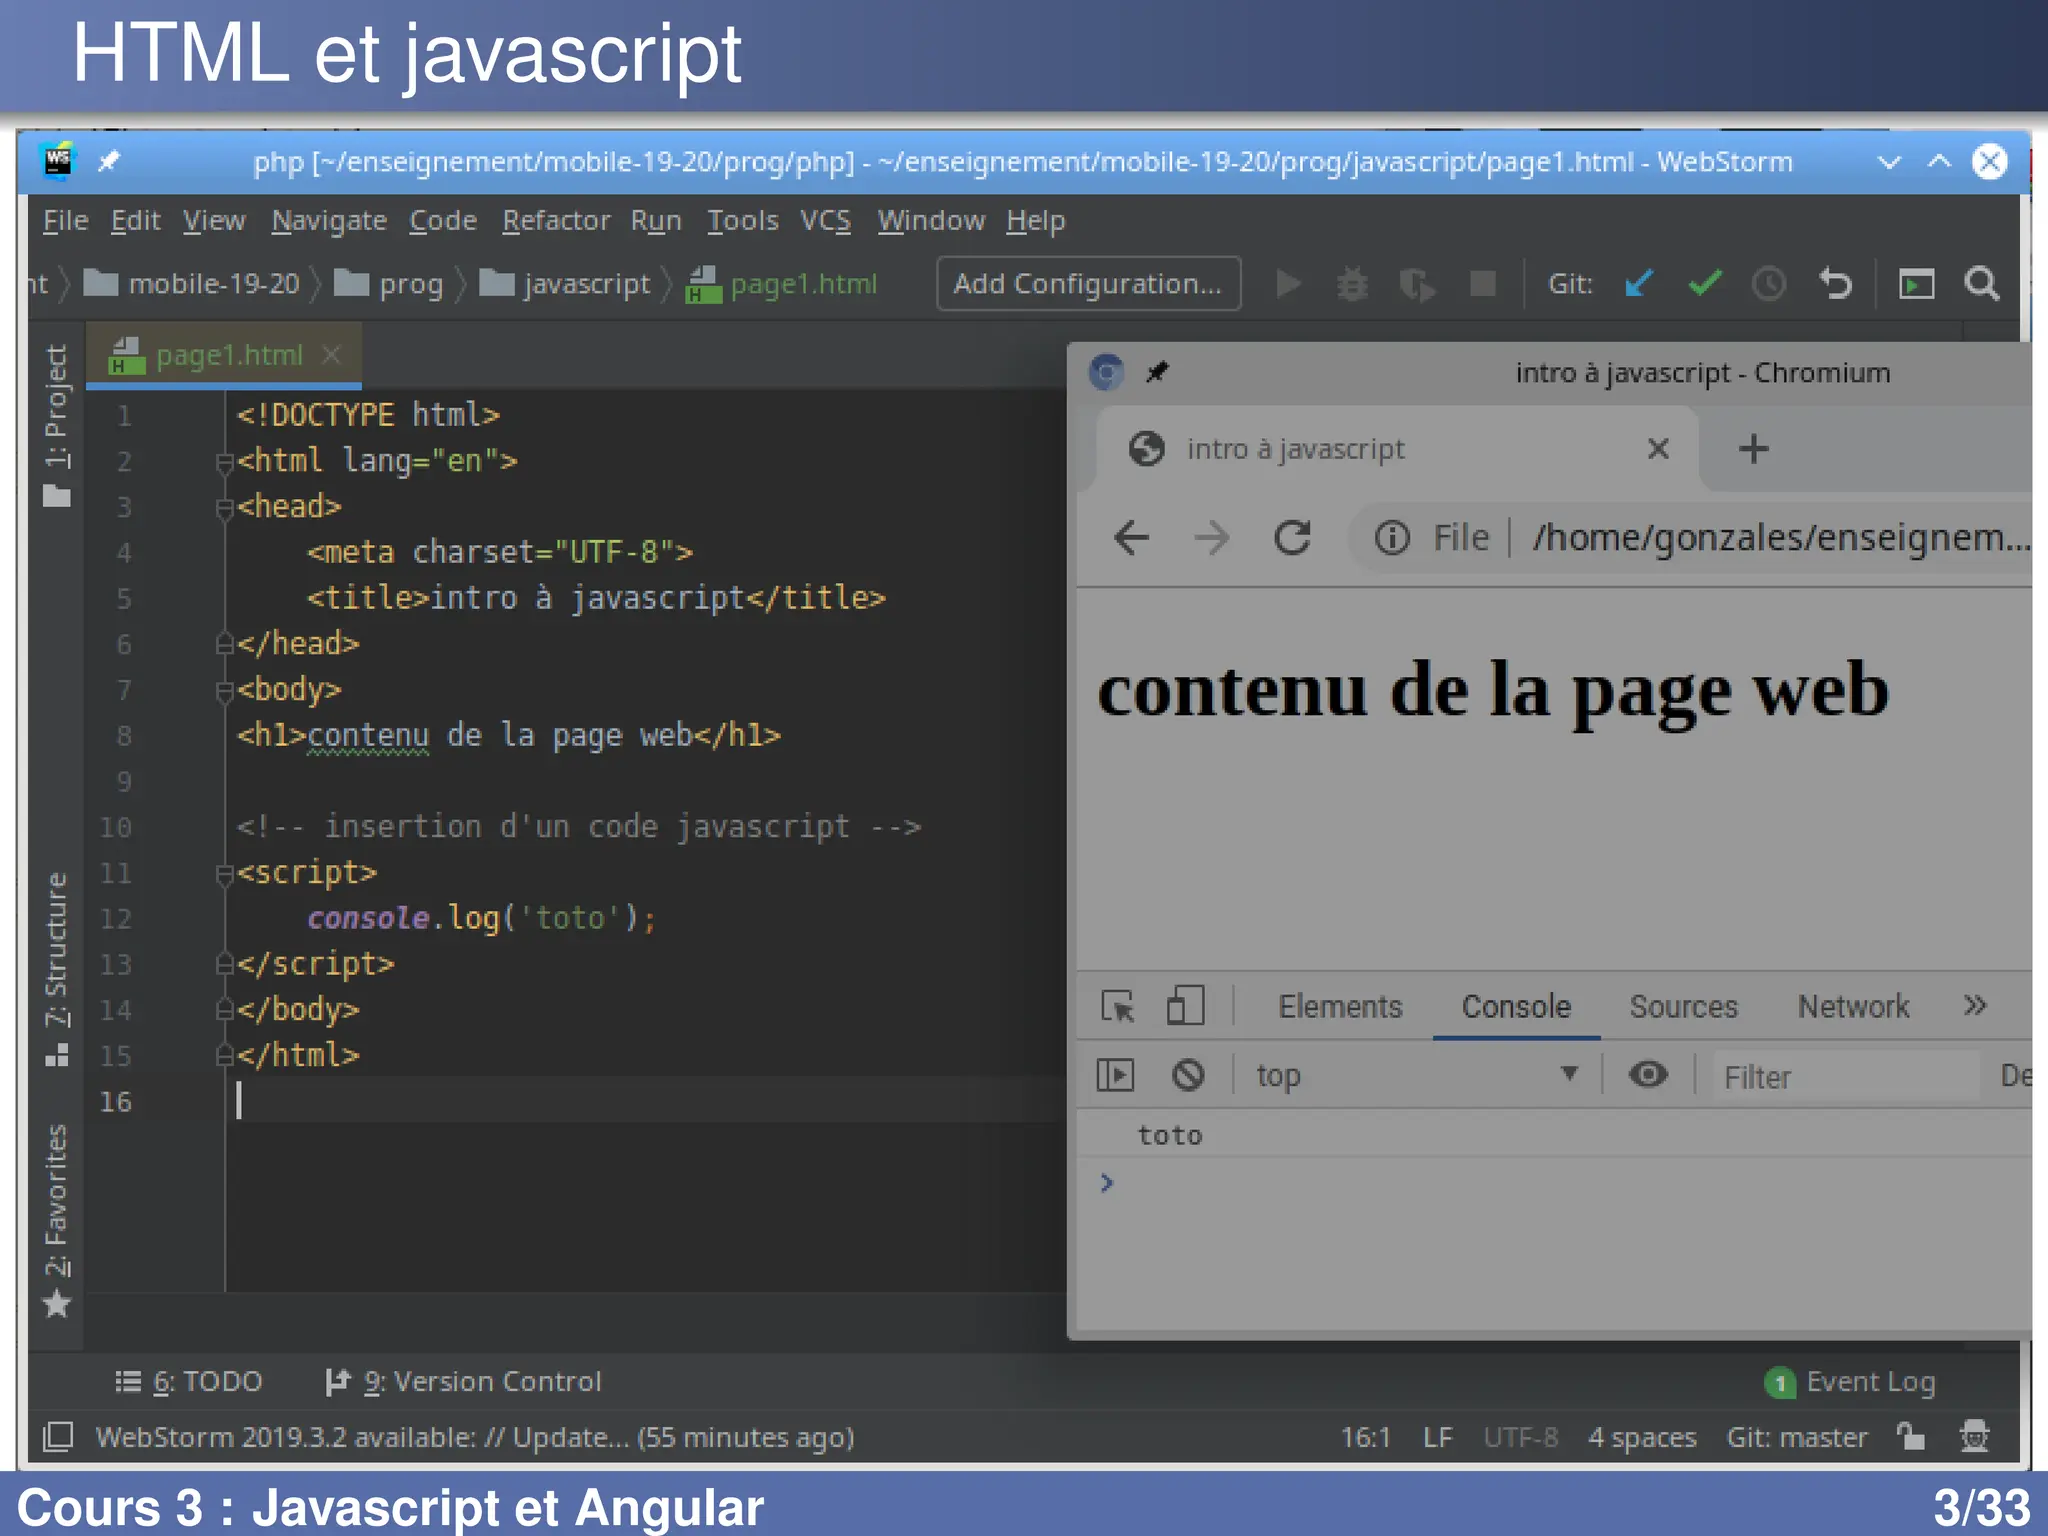
Task: Open line separator LF selector
Action: pyautogui.click(x=1437, y=1437)
